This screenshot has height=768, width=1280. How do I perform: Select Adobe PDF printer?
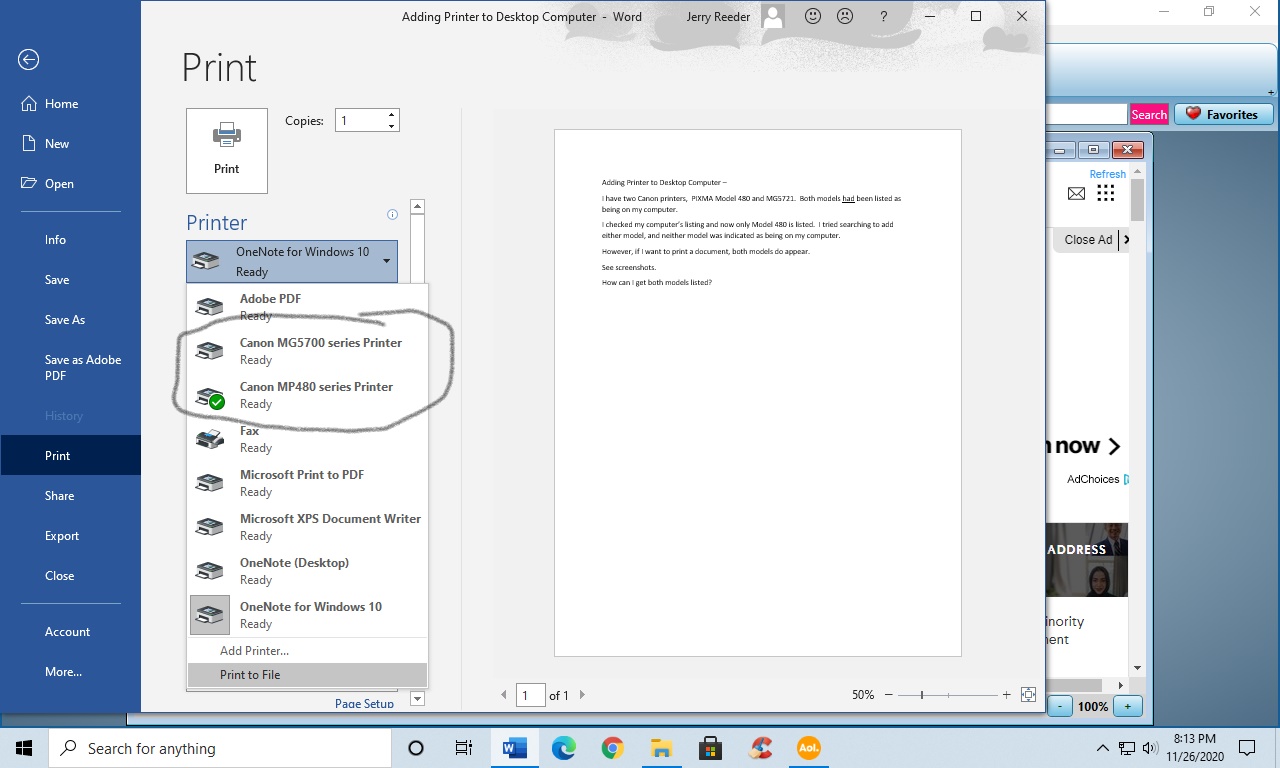click(307, 307)
